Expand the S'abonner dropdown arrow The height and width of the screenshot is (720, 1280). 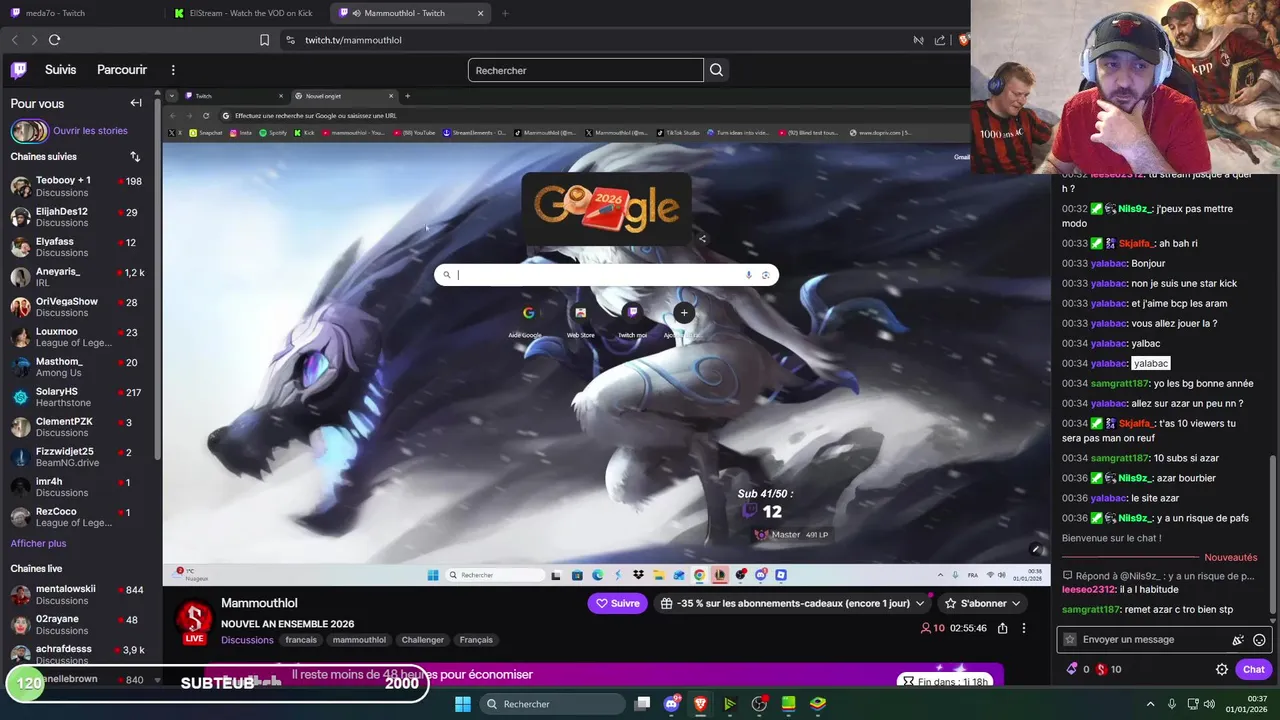coord(1015,603)
